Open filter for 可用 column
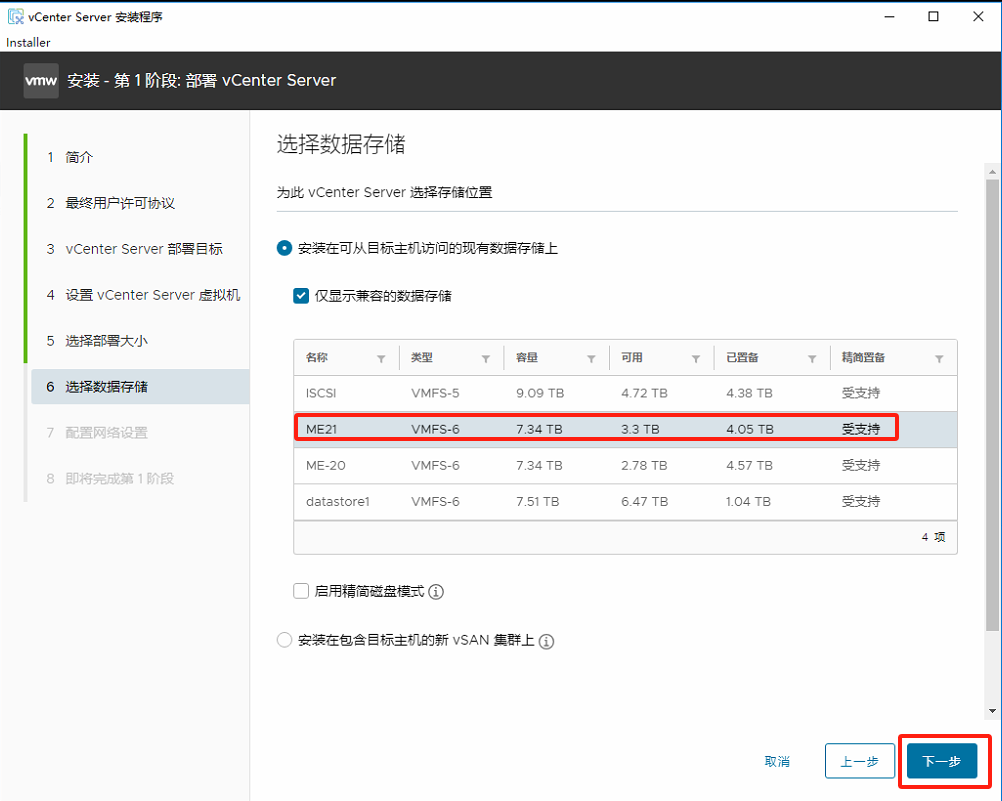The height and width of the screenshot is (801, 1002). pyautogui.click(x=696, y=359)
